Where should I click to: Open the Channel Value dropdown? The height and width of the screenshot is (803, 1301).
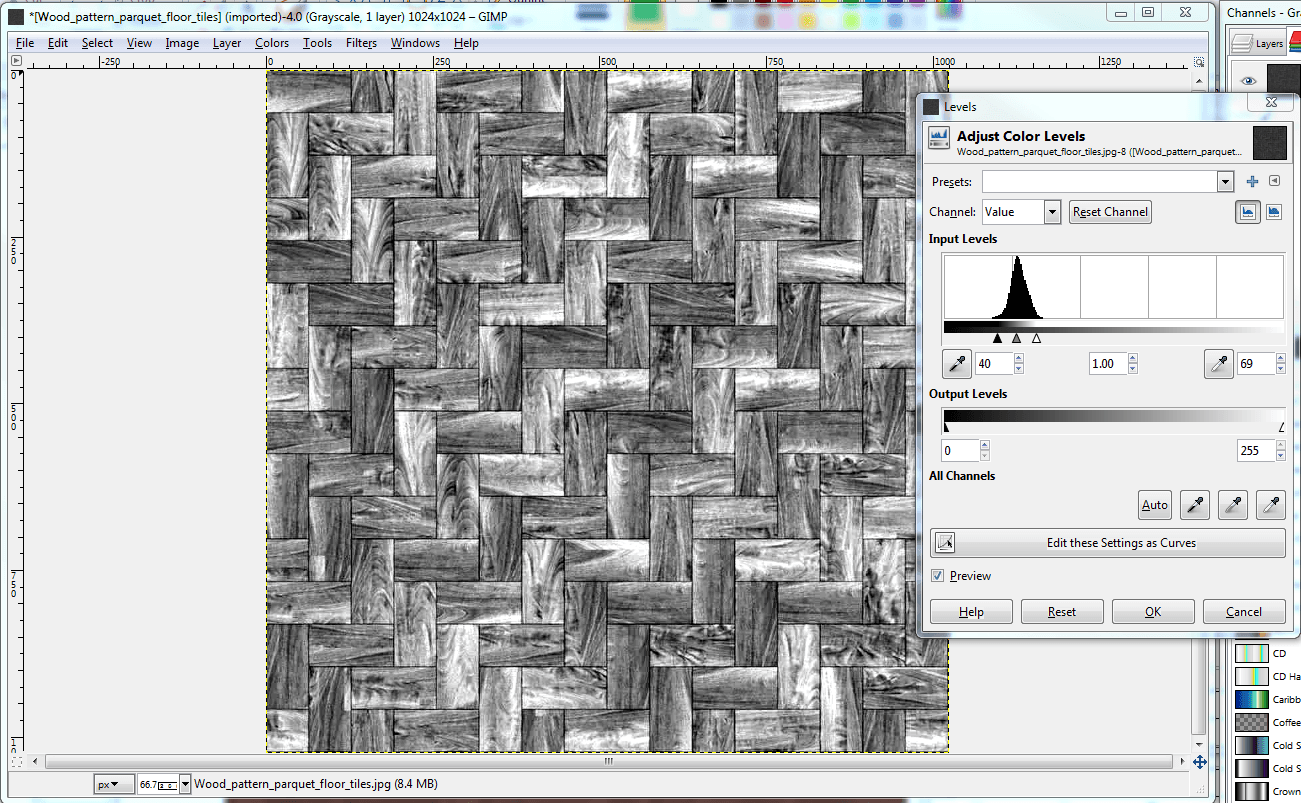tap(1051, 212)
